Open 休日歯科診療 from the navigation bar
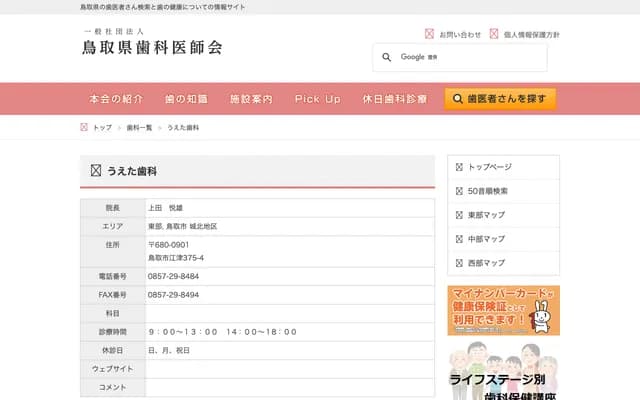Image resolution: width=640 pixels, height=400 pixels. pyautogui.click(x=395, y=100)
